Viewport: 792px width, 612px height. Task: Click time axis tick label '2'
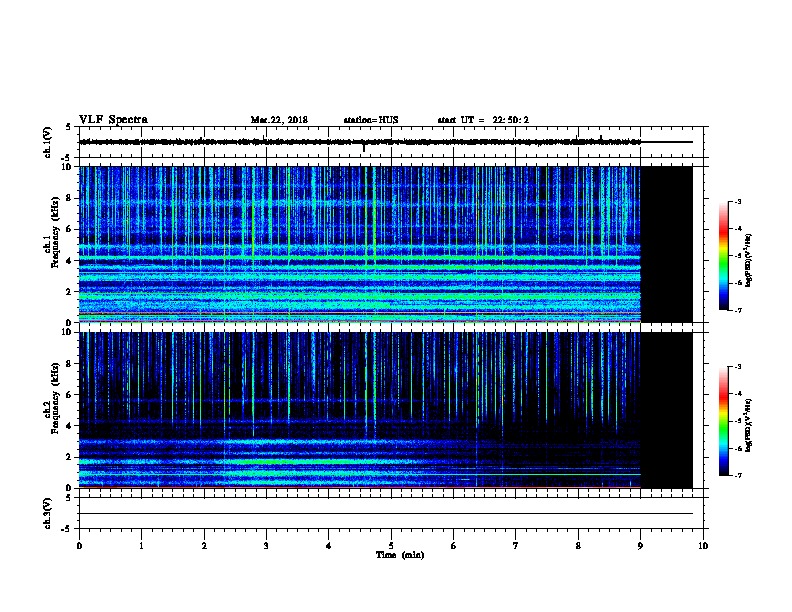tap(204, 546)
